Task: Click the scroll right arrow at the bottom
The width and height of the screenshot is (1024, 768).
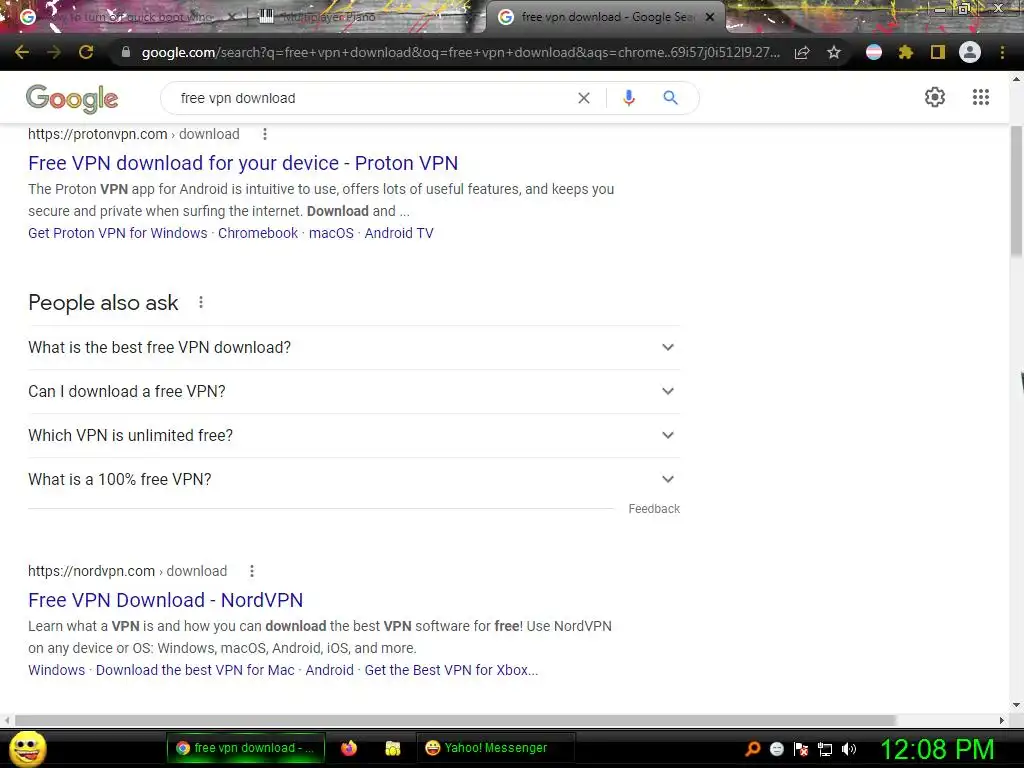Action: pyautogui.click(x=1002, y=720)
